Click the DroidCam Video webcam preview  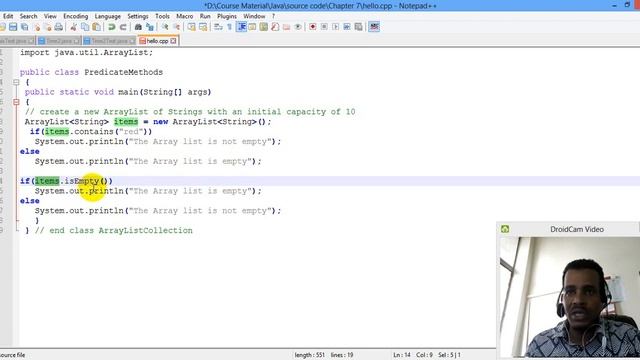570,297
